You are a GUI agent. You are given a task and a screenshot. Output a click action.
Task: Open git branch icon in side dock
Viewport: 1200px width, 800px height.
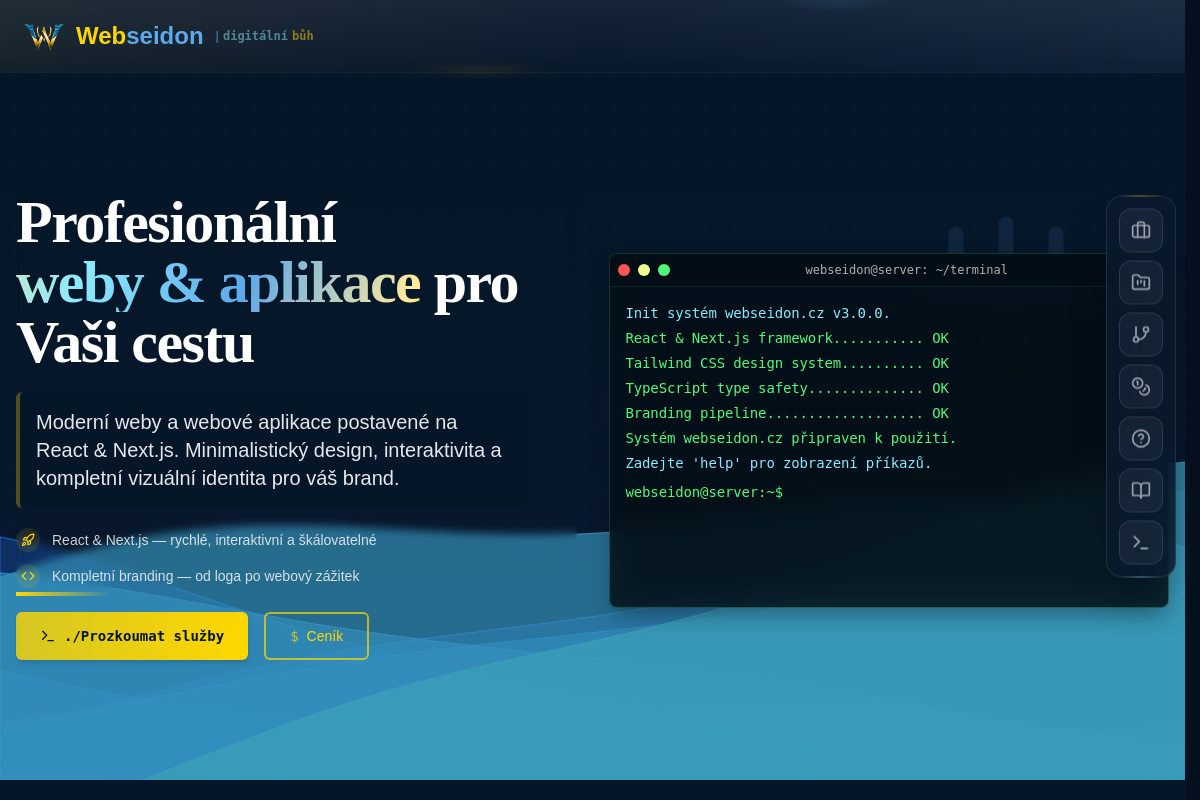point(1141,334)
